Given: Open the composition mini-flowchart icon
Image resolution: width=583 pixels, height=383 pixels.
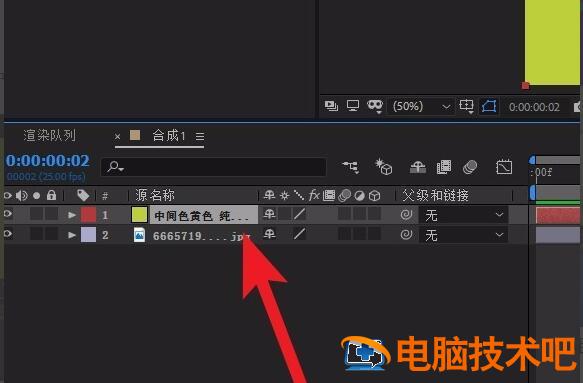Looking at the screenshot, I should point(350,167).
